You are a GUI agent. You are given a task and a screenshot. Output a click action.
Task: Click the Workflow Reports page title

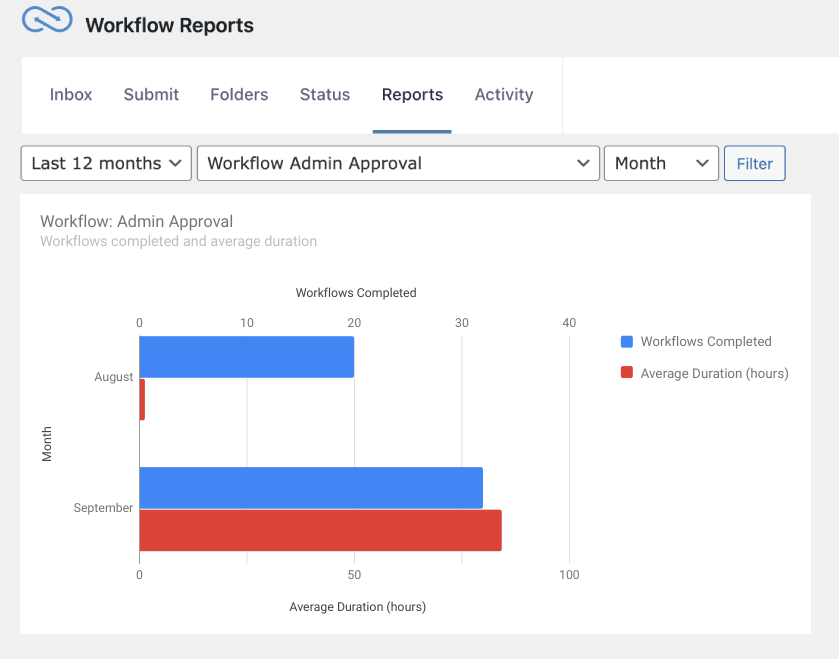[169, 25]
